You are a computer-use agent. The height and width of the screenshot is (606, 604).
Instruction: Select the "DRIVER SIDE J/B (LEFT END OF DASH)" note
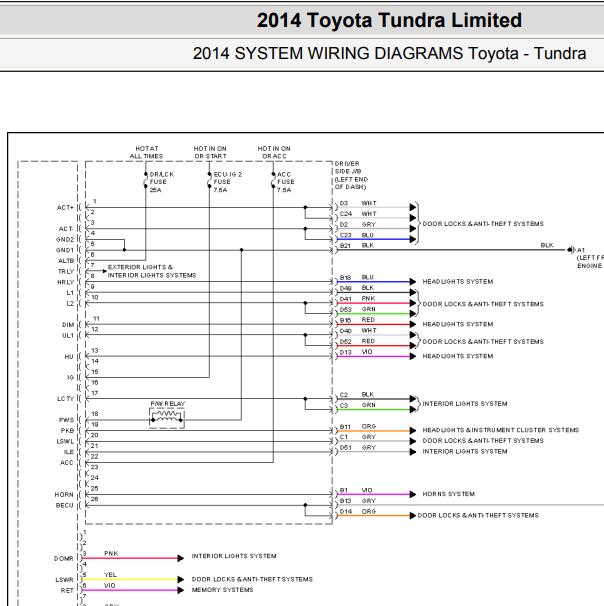point(351,175)
